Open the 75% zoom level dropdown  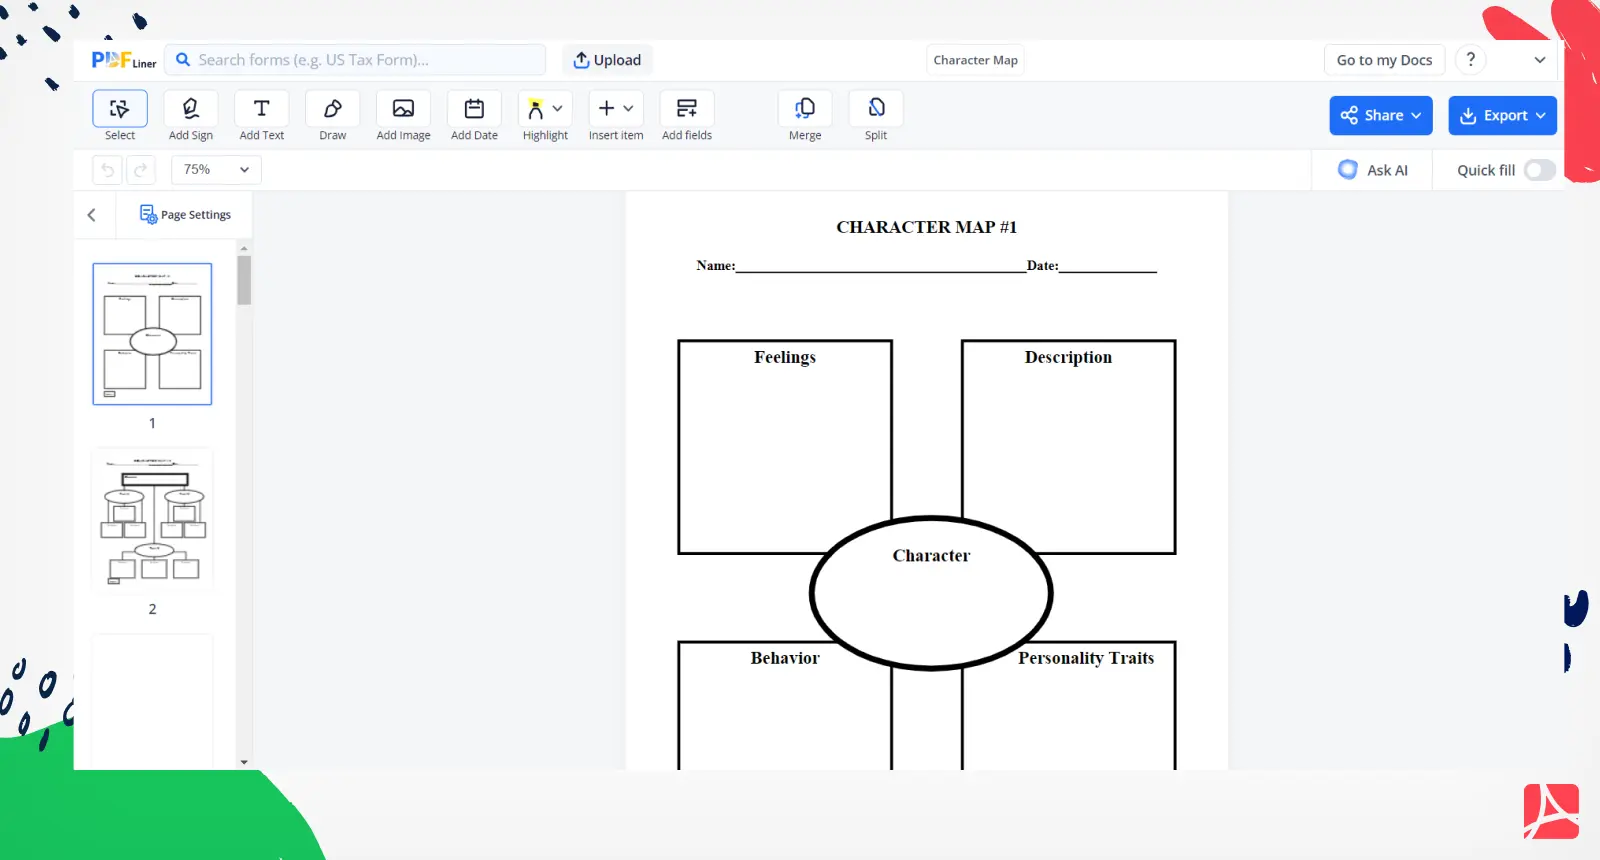point(216,170)
